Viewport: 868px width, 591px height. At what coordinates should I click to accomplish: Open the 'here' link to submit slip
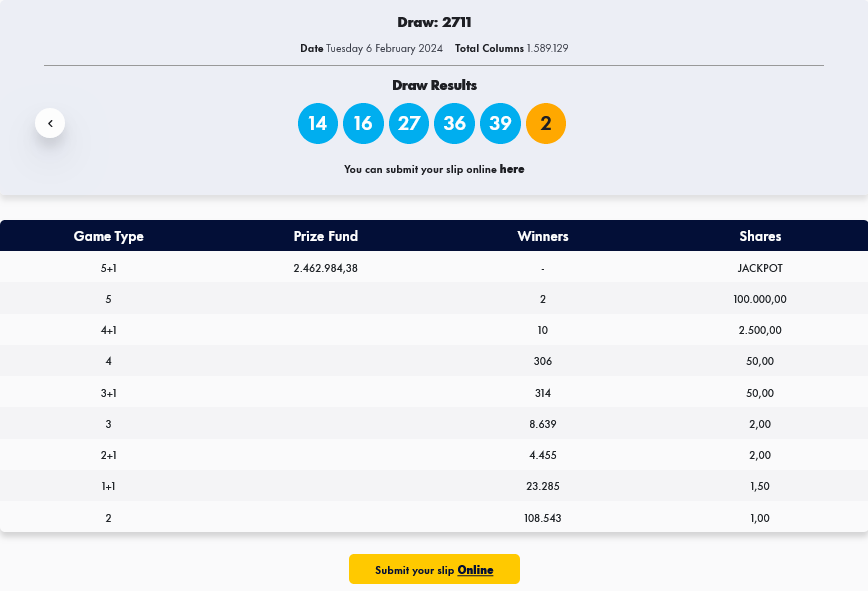click(512, 169)
